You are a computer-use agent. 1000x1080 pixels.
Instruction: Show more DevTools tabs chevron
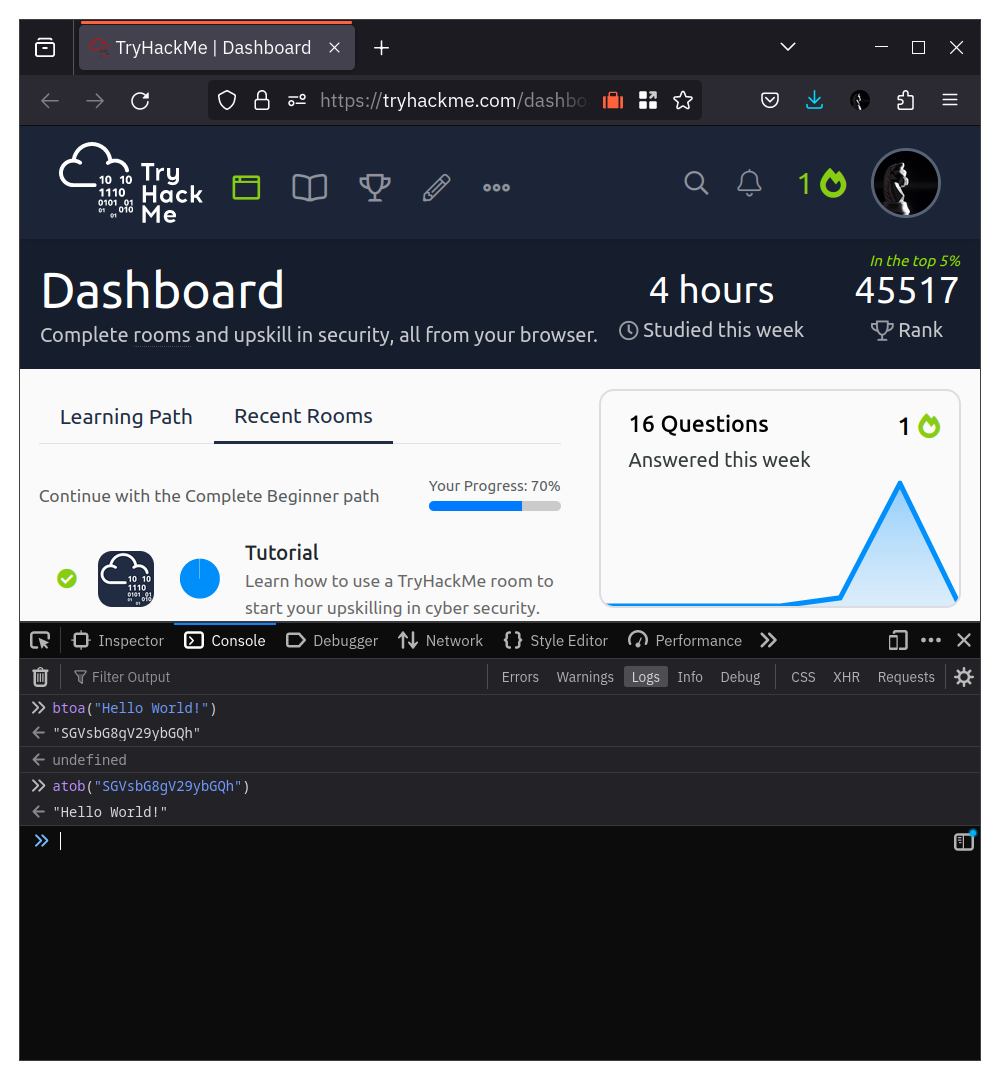tap(768, 641)
